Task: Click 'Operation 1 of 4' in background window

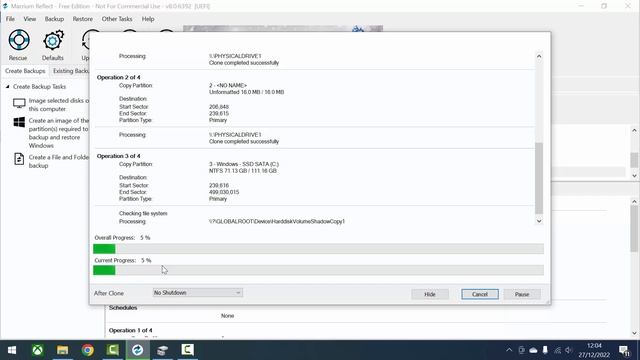Action: 131,330
